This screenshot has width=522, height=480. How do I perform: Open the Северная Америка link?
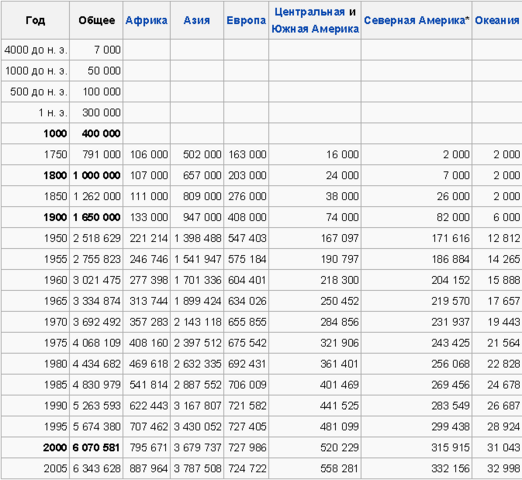[x=414, y=20]
